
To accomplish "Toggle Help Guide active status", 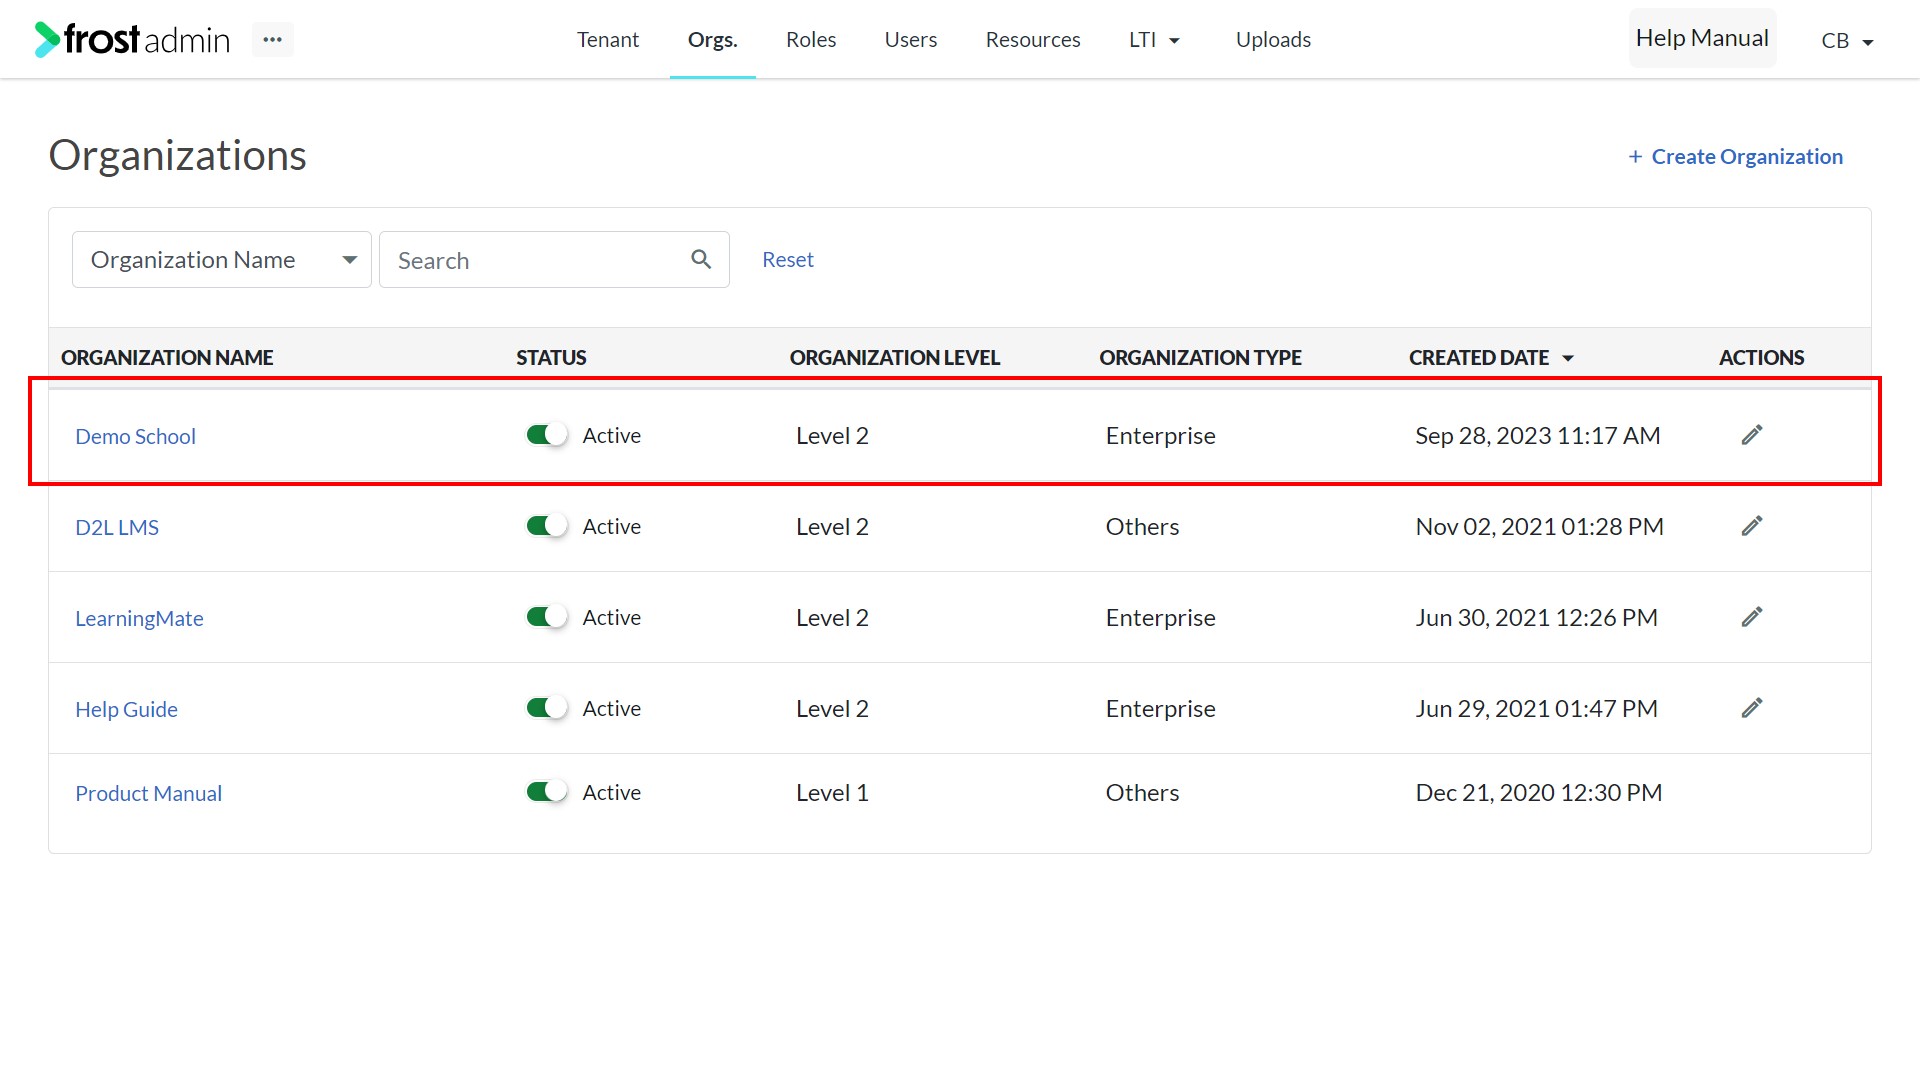I will (547, 708).
